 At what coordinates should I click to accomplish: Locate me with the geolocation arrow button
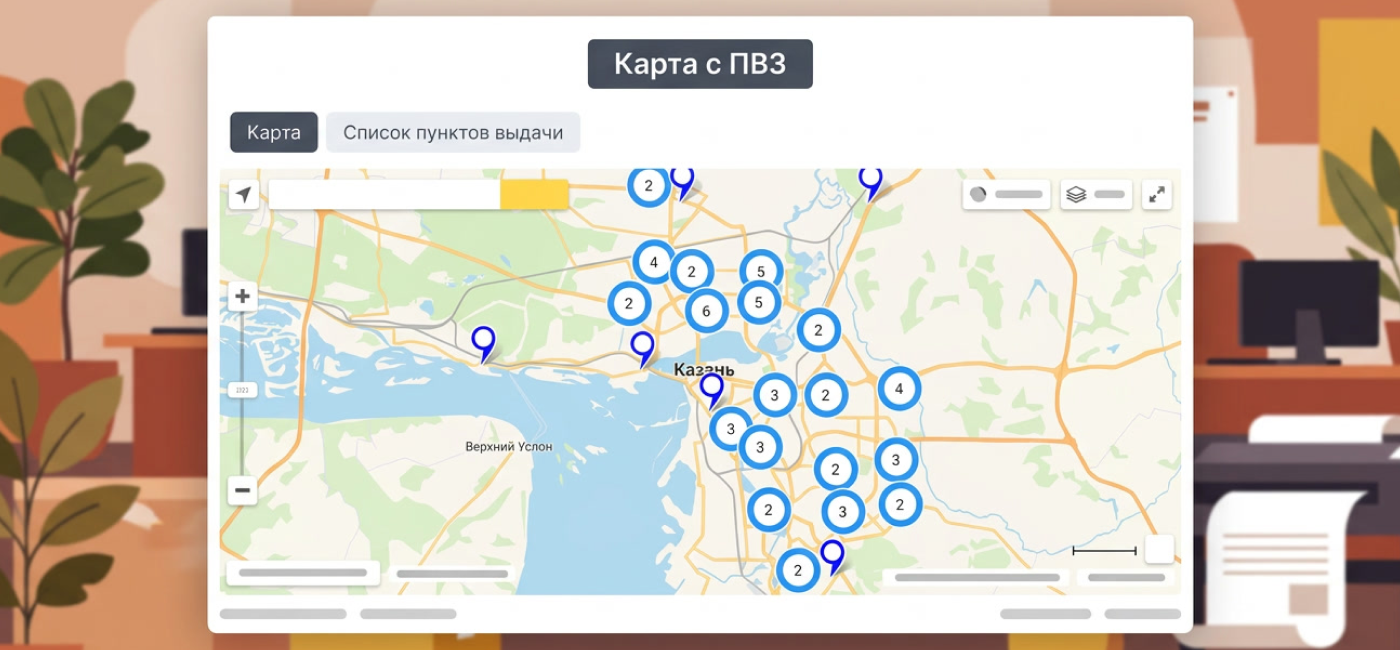point(244,194)
